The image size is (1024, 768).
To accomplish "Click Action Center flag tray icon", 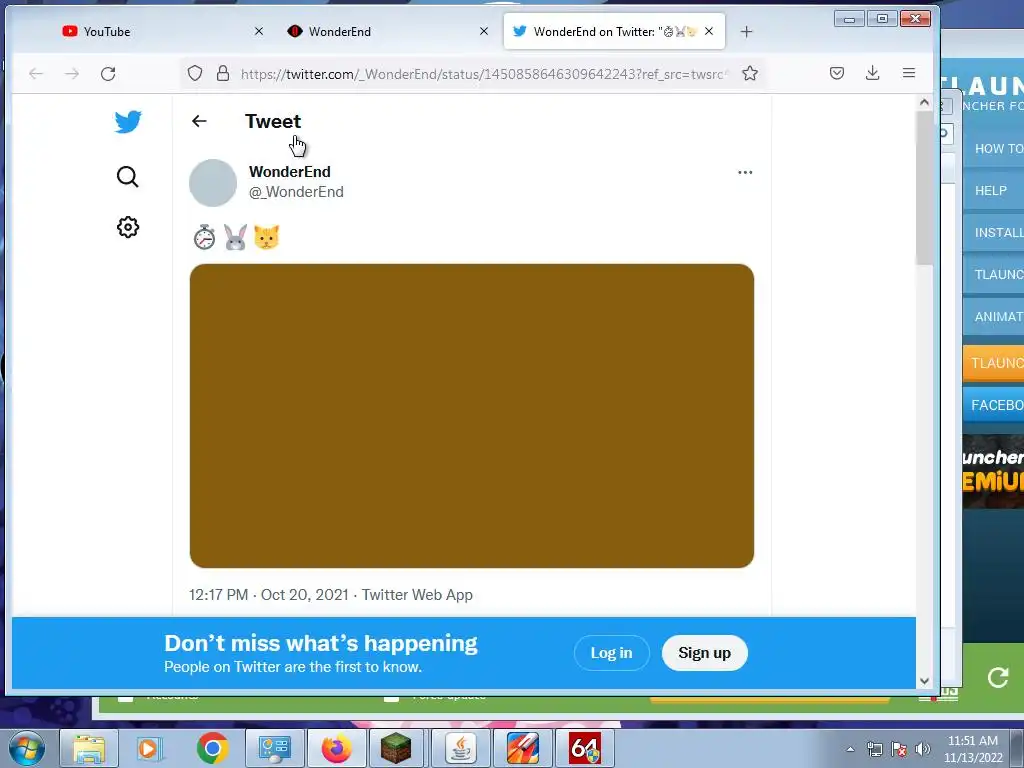I will [x=899, y=749].
